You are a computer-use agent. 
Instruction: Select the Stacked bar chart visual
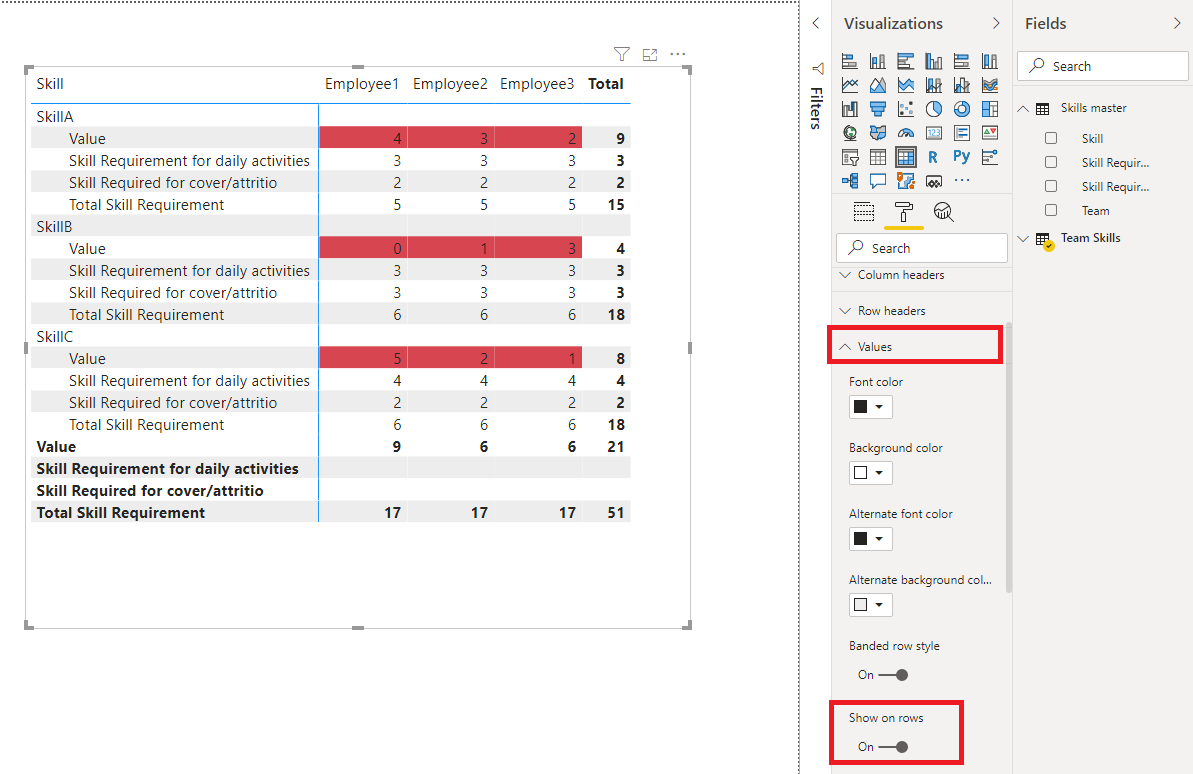click(850, 61)
